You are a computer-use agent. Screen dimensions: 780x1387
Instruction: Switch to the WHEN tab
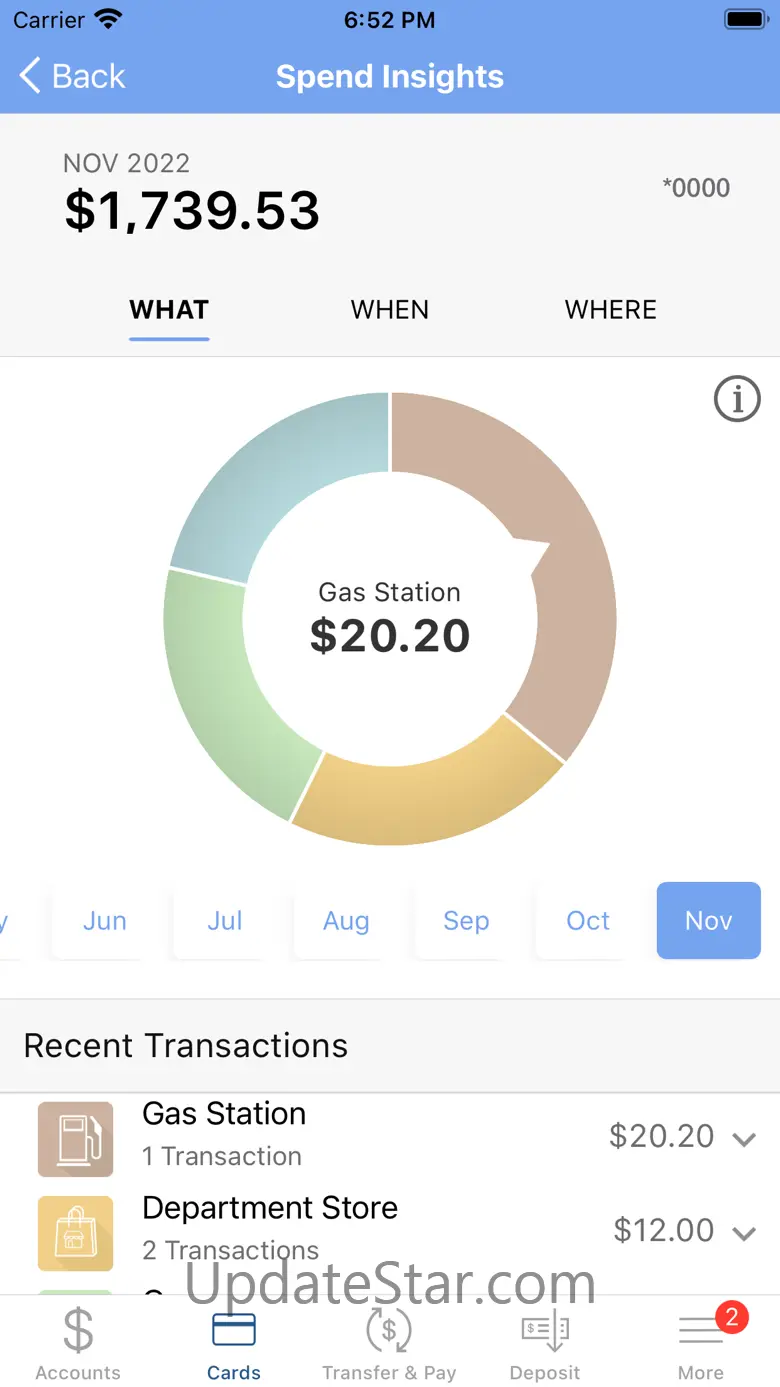(x=390, y=310)
